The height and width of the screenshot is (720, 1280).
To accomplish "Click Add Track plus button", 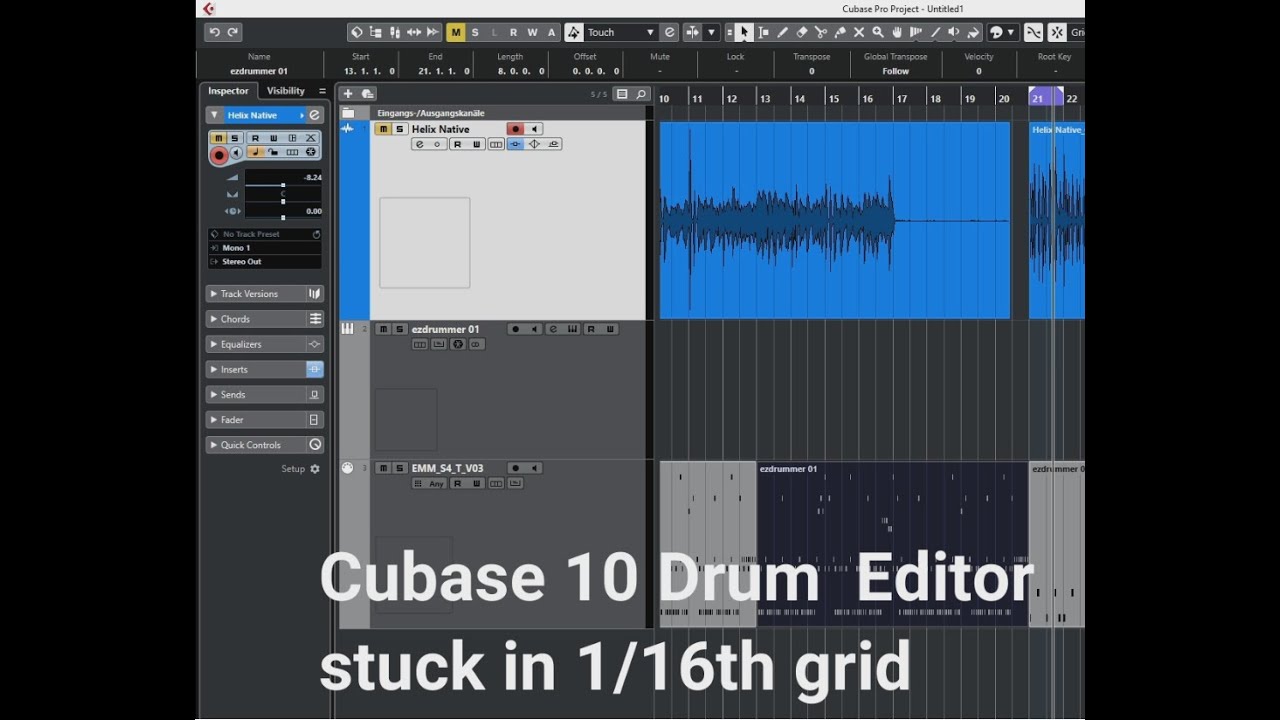I will pyautogui.click(x=348, y=94).
